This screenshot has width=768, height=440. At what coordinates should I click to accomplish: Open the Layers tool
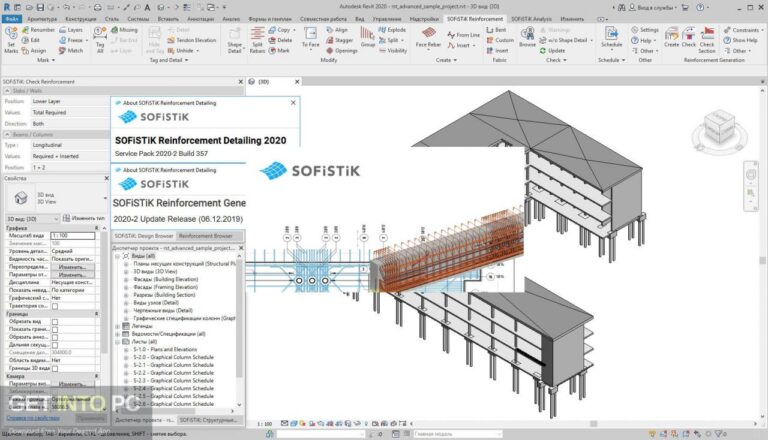pyautogui.click(x=71, y=30)
